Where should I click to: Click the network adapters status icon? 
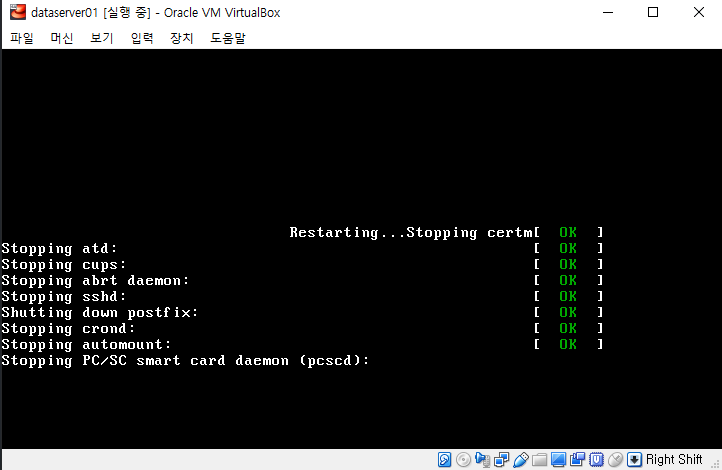(501, 459)
